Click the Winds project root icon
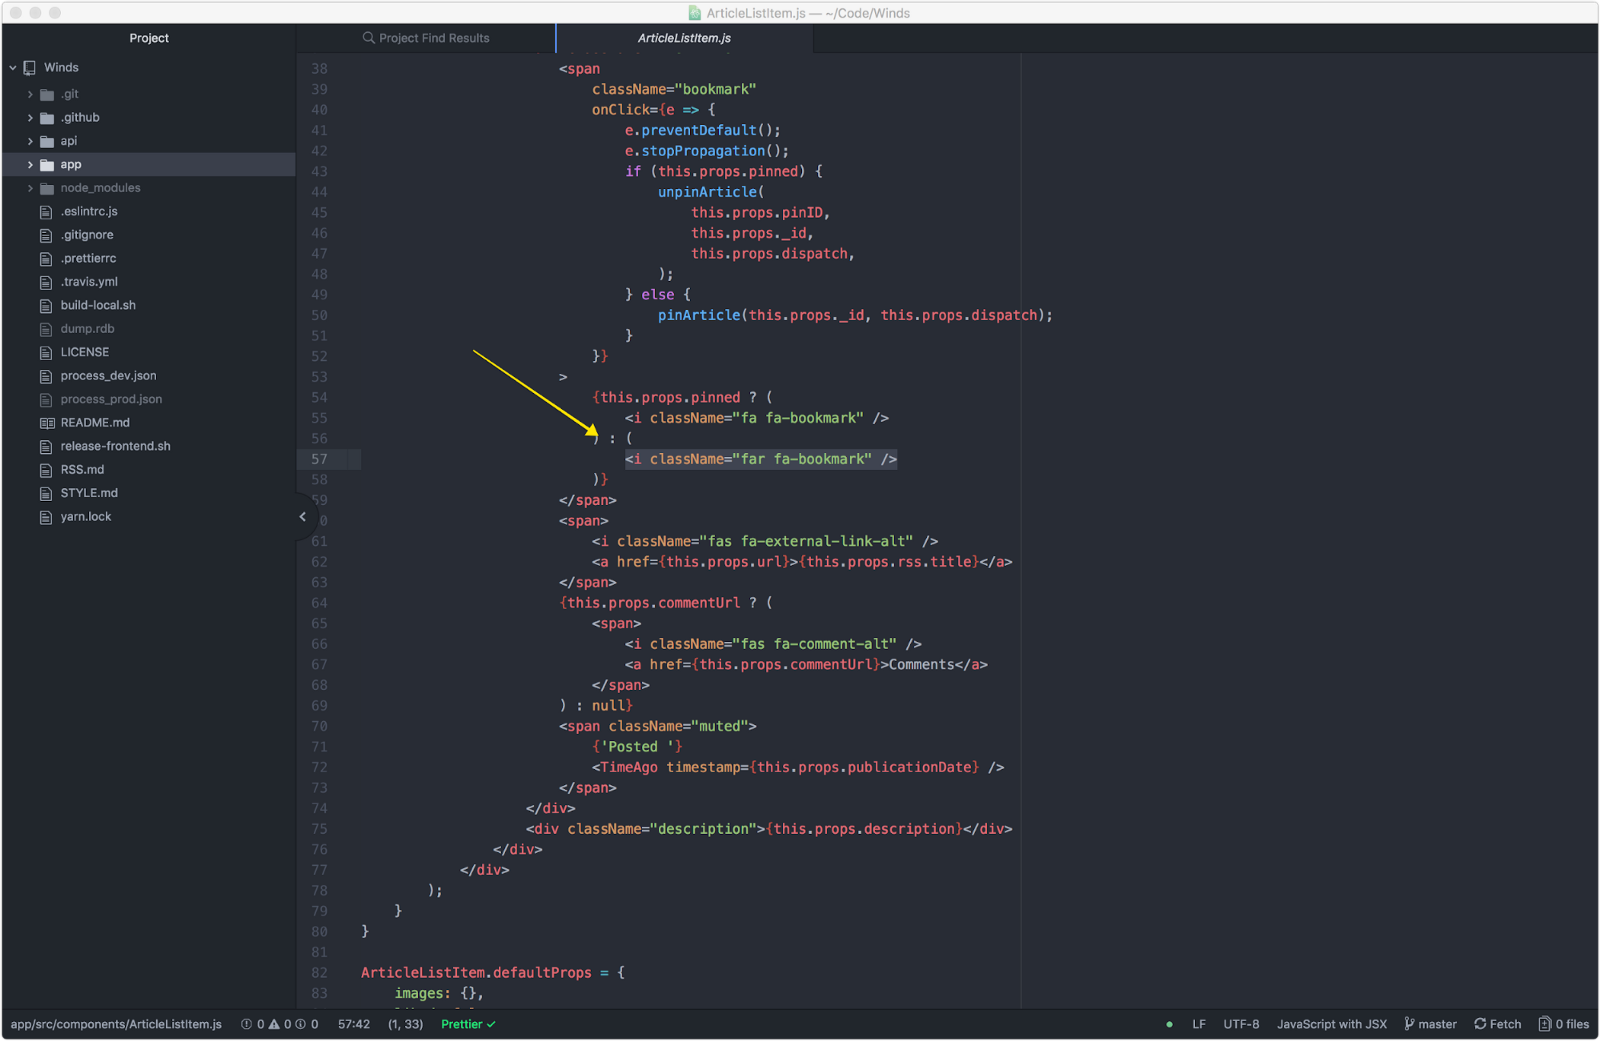Screen dimensions: 1600x1041 (x=30, y=68)
